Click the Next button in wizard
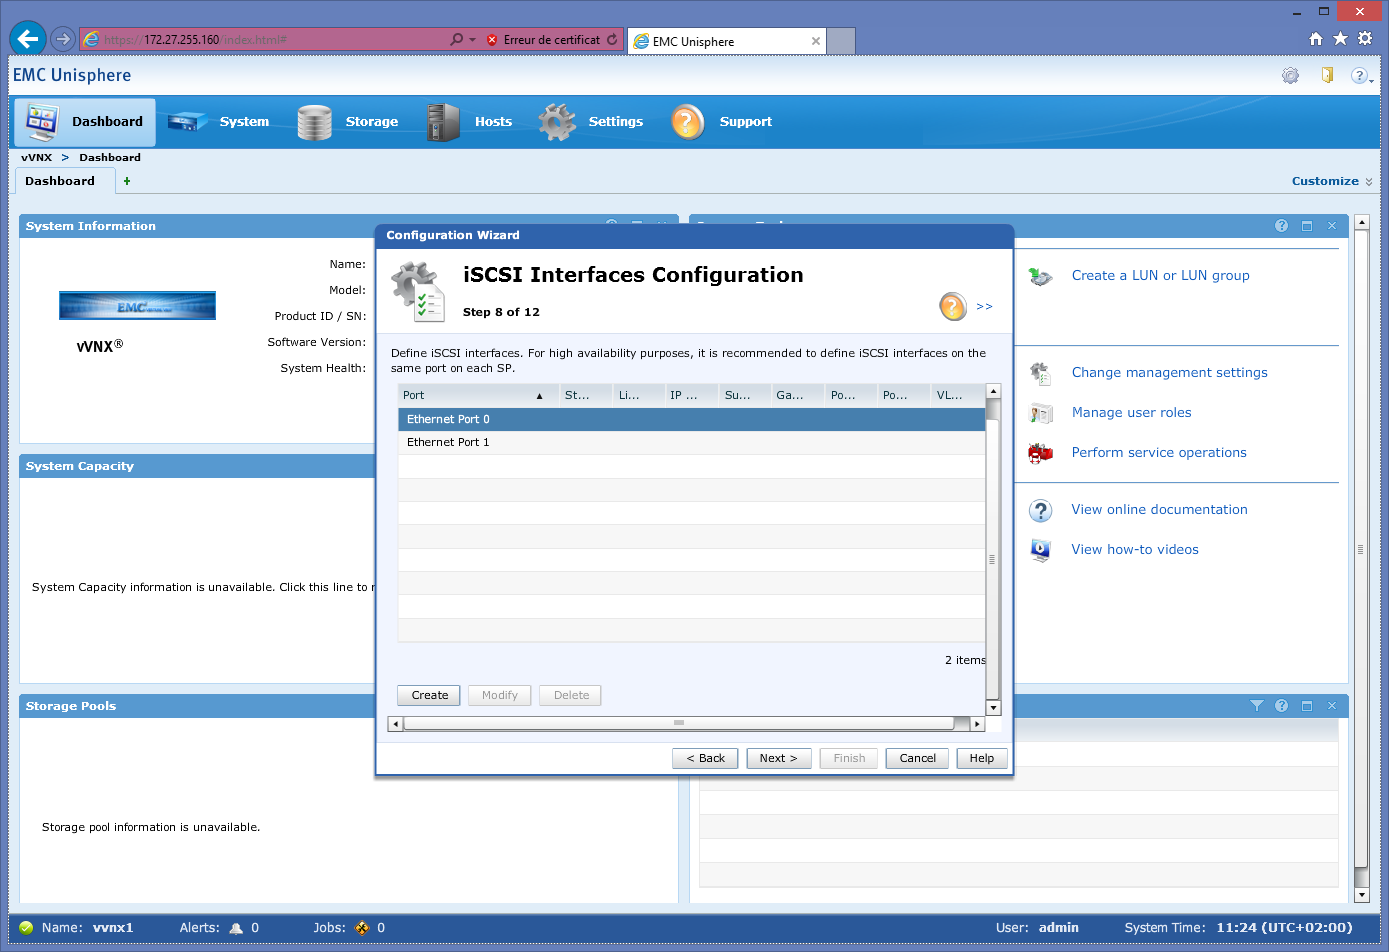 pyautogui.click(x=778, y=758)
